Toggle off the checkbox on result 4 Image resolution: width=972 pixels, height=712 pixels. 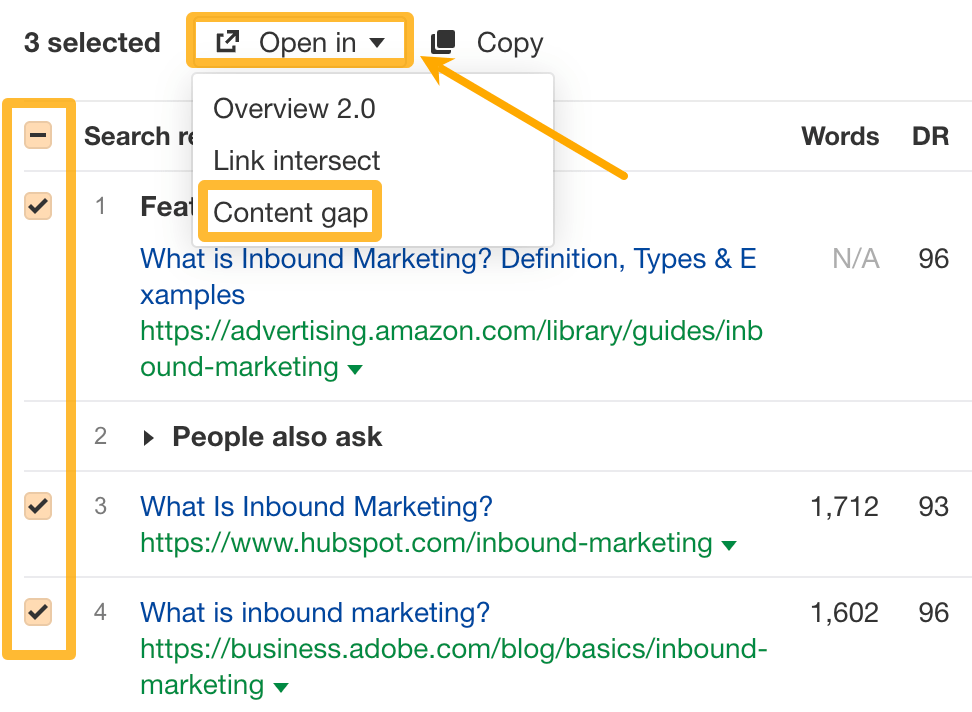pos(38,613)
